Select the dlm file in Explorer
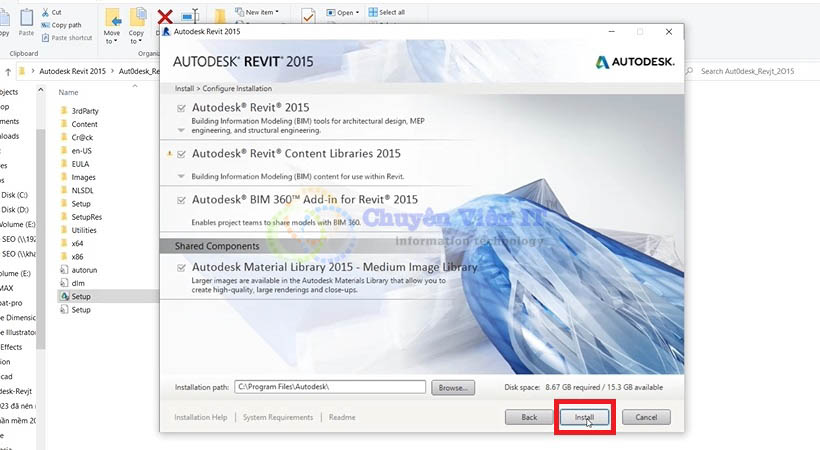The image size is (820, 450). coord(78,283)
